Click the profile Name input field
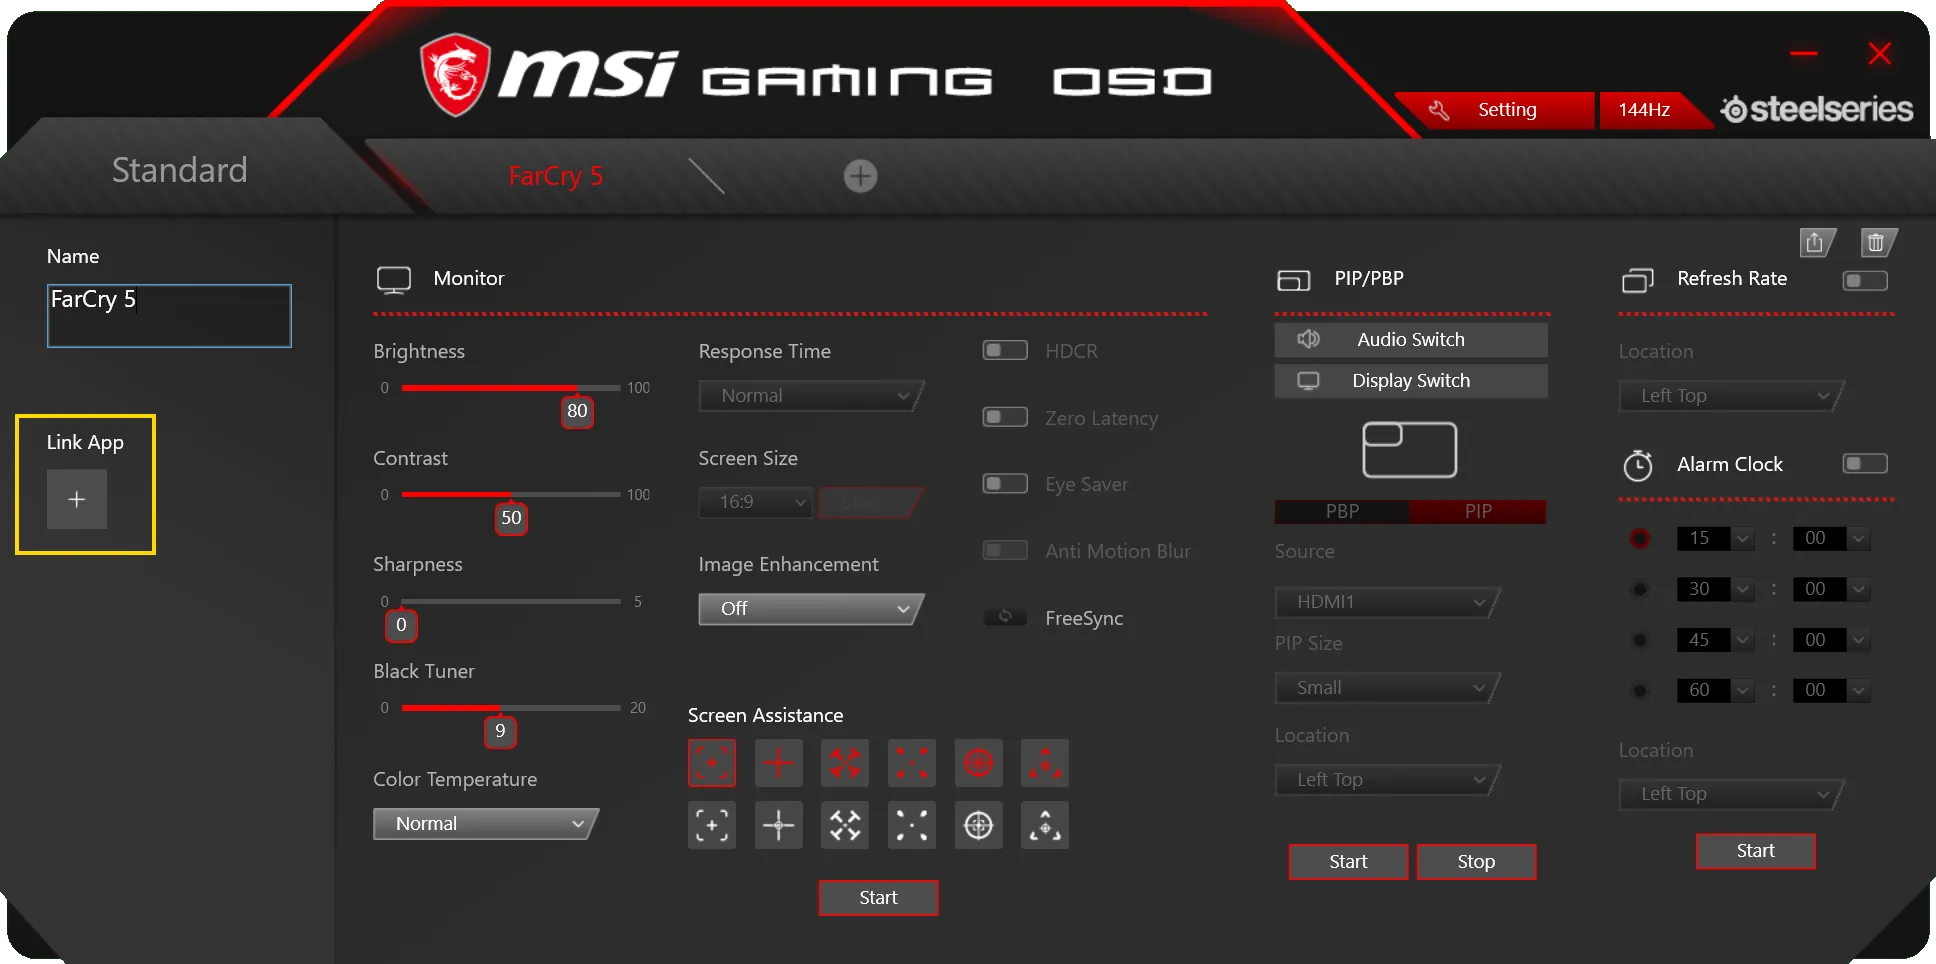 pos(169,316)
